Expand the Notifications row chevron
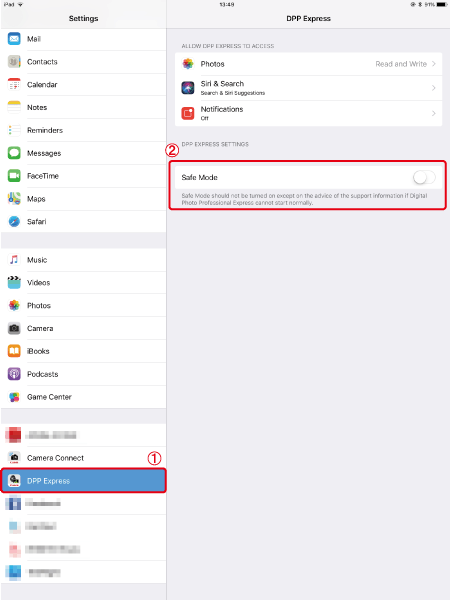This screenshot has height=600, width=450. tap(434, 113)
